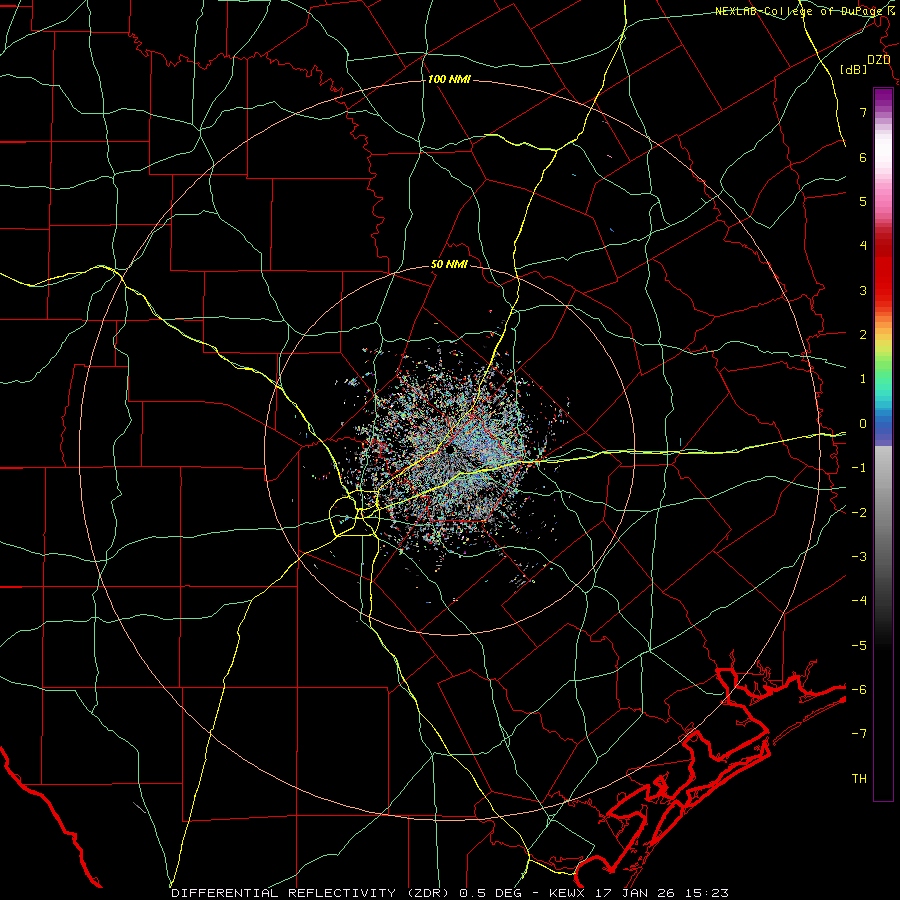
Task: Click the 17 JAN 26 15:23 timestamp
Action: coord(660,893)
